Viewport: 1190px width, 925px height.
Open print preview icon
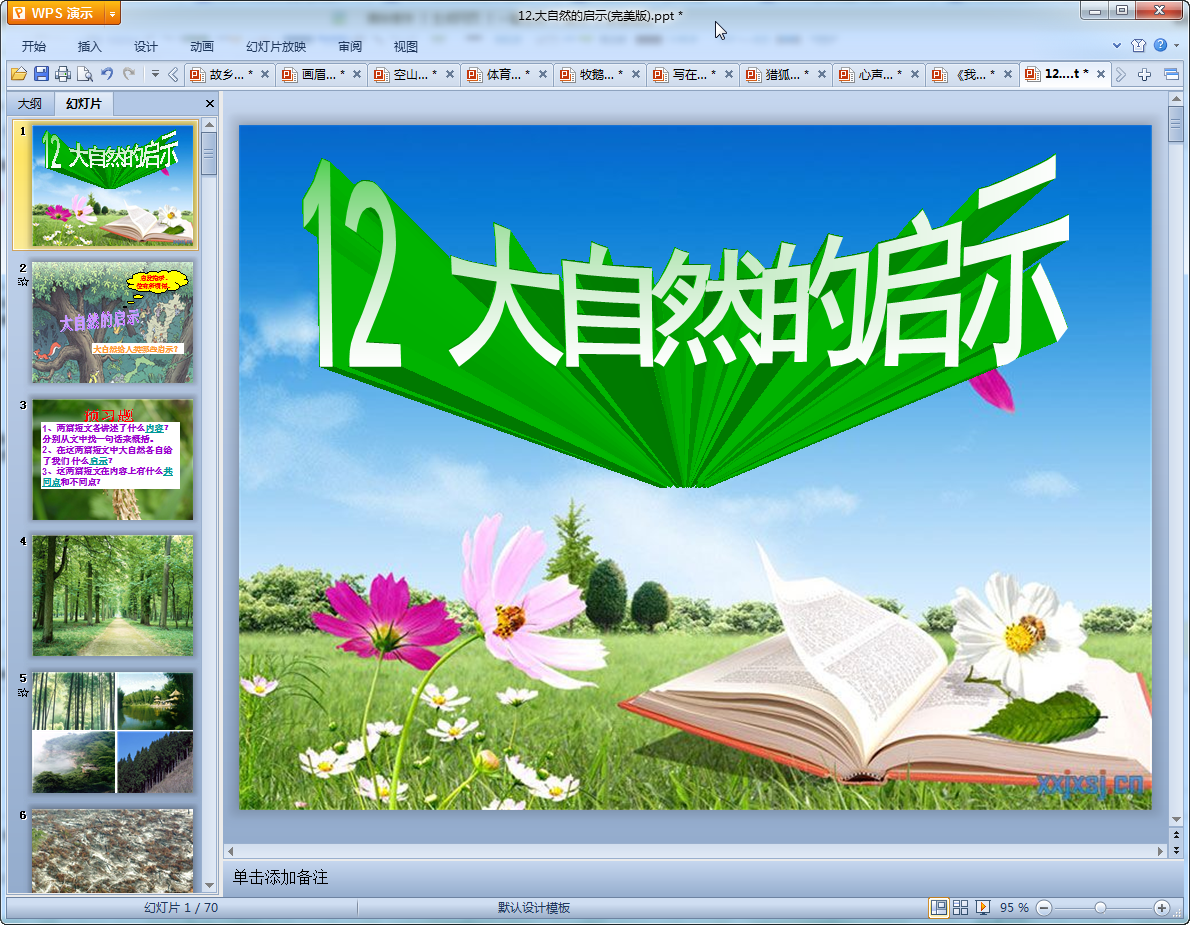click(x=85, y=74)
